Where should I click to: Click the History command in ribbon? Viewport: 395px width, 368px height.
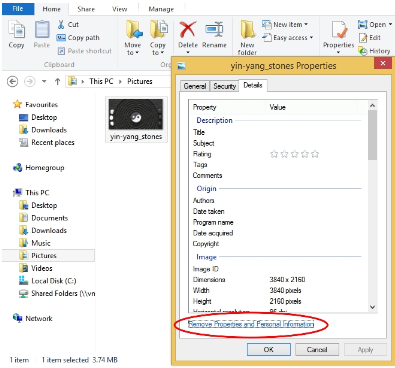click(x=374, y=51)
